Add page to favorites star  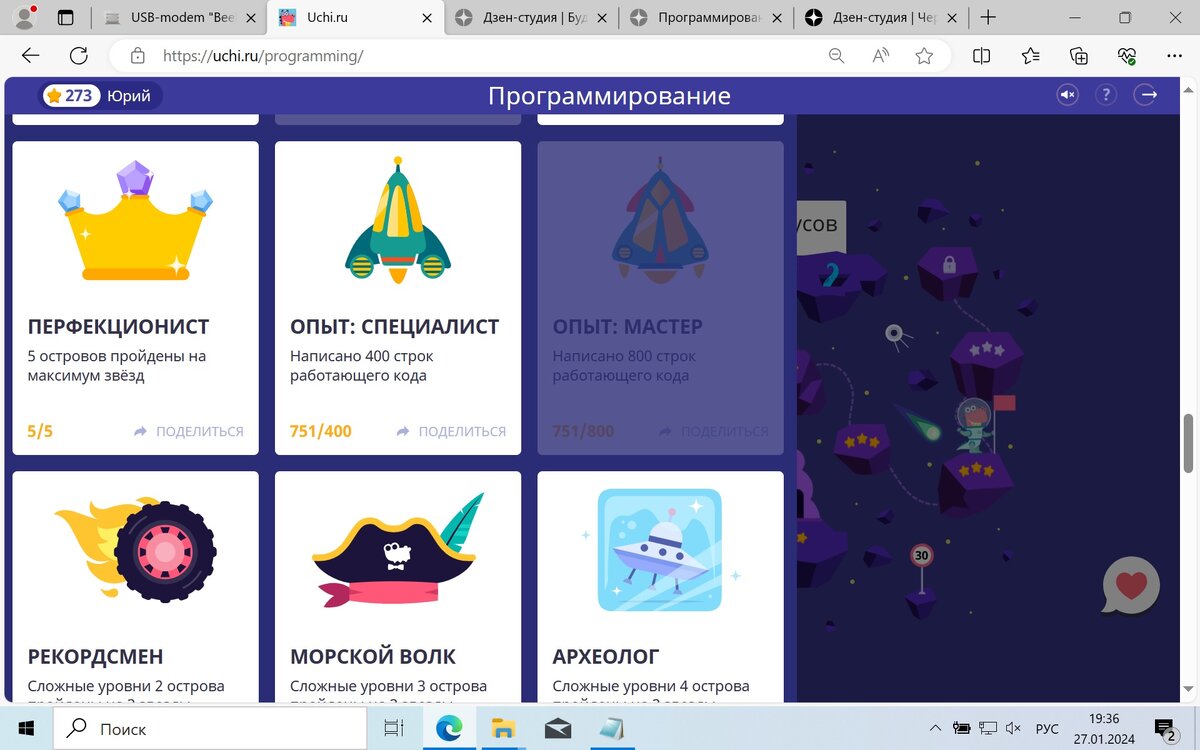[924, 56]
